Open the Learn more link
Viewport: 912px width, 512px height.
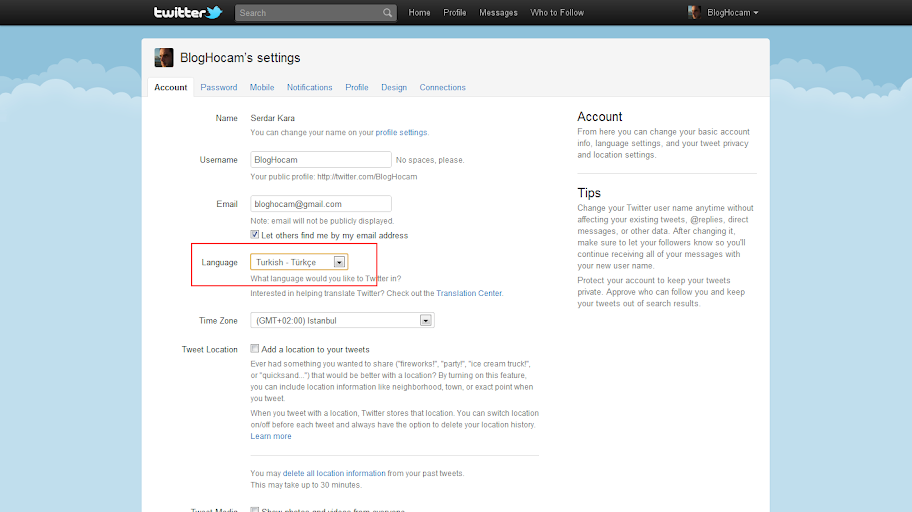[271, 436]
